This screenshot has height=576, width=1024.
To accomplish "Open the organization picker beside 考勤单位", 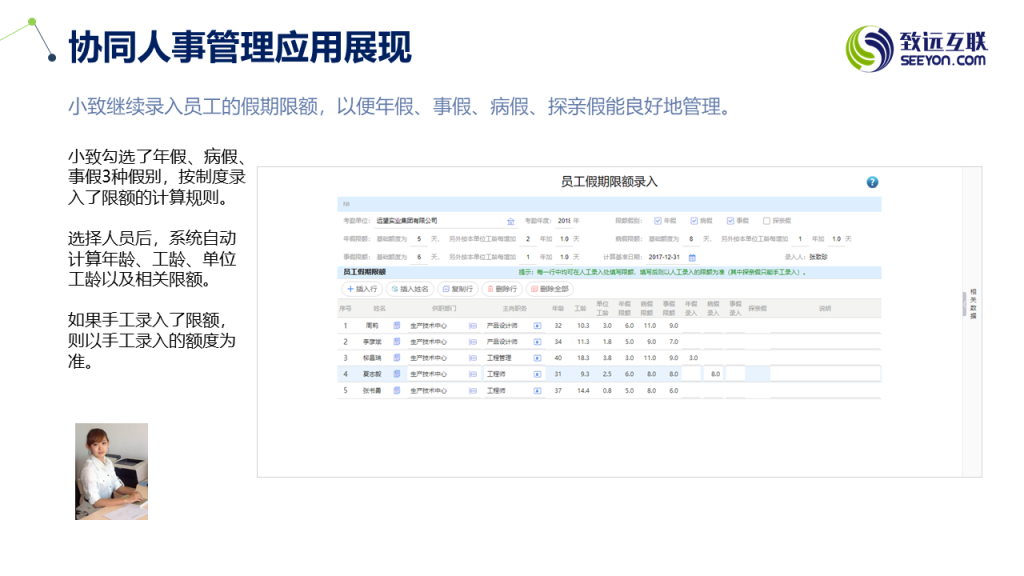I will coord(510,221).
